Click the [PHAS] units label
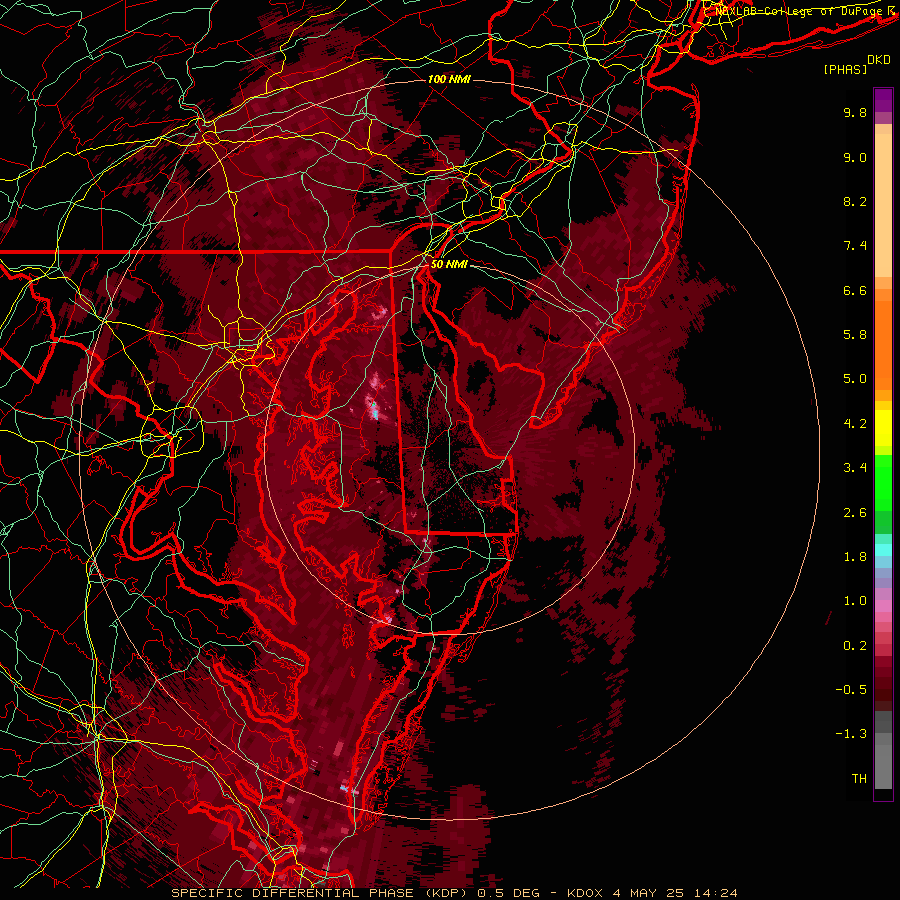 click(x=845, y=69)
